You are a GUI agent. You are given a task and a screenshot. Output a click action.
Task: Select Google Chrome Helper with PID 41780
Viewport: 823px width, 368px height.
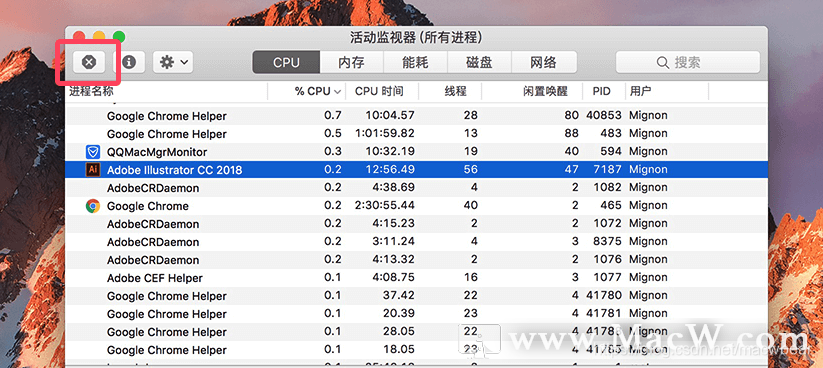tap(417, 296)
